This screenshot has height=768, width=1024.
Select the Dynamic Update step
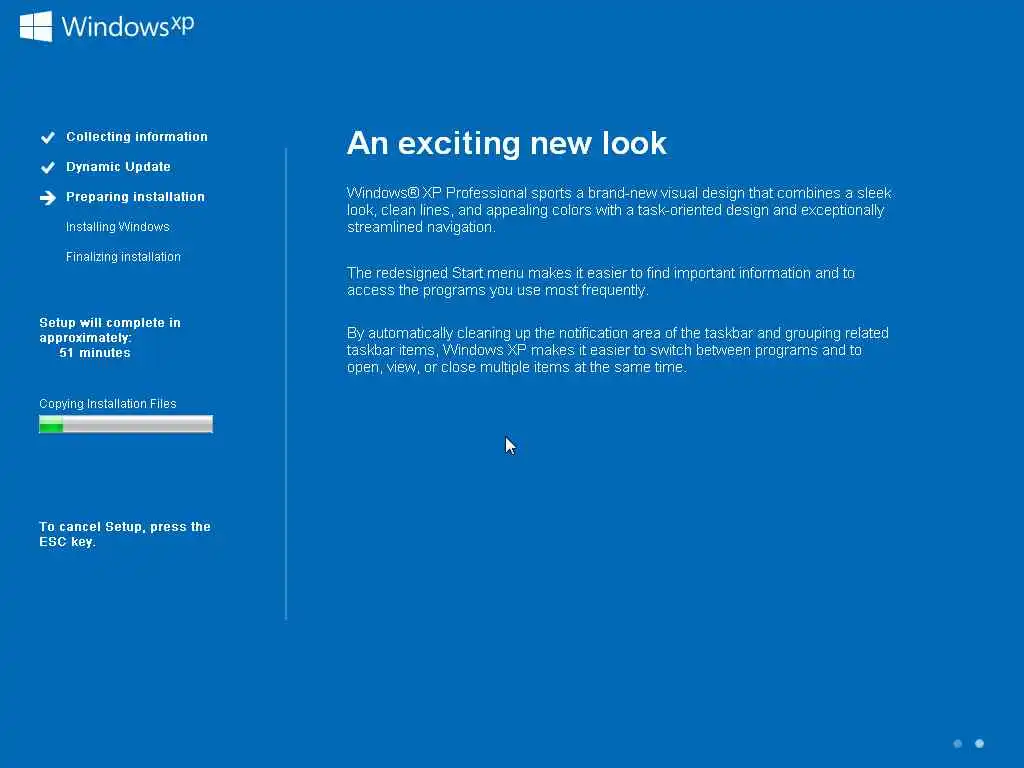point(118,167)
